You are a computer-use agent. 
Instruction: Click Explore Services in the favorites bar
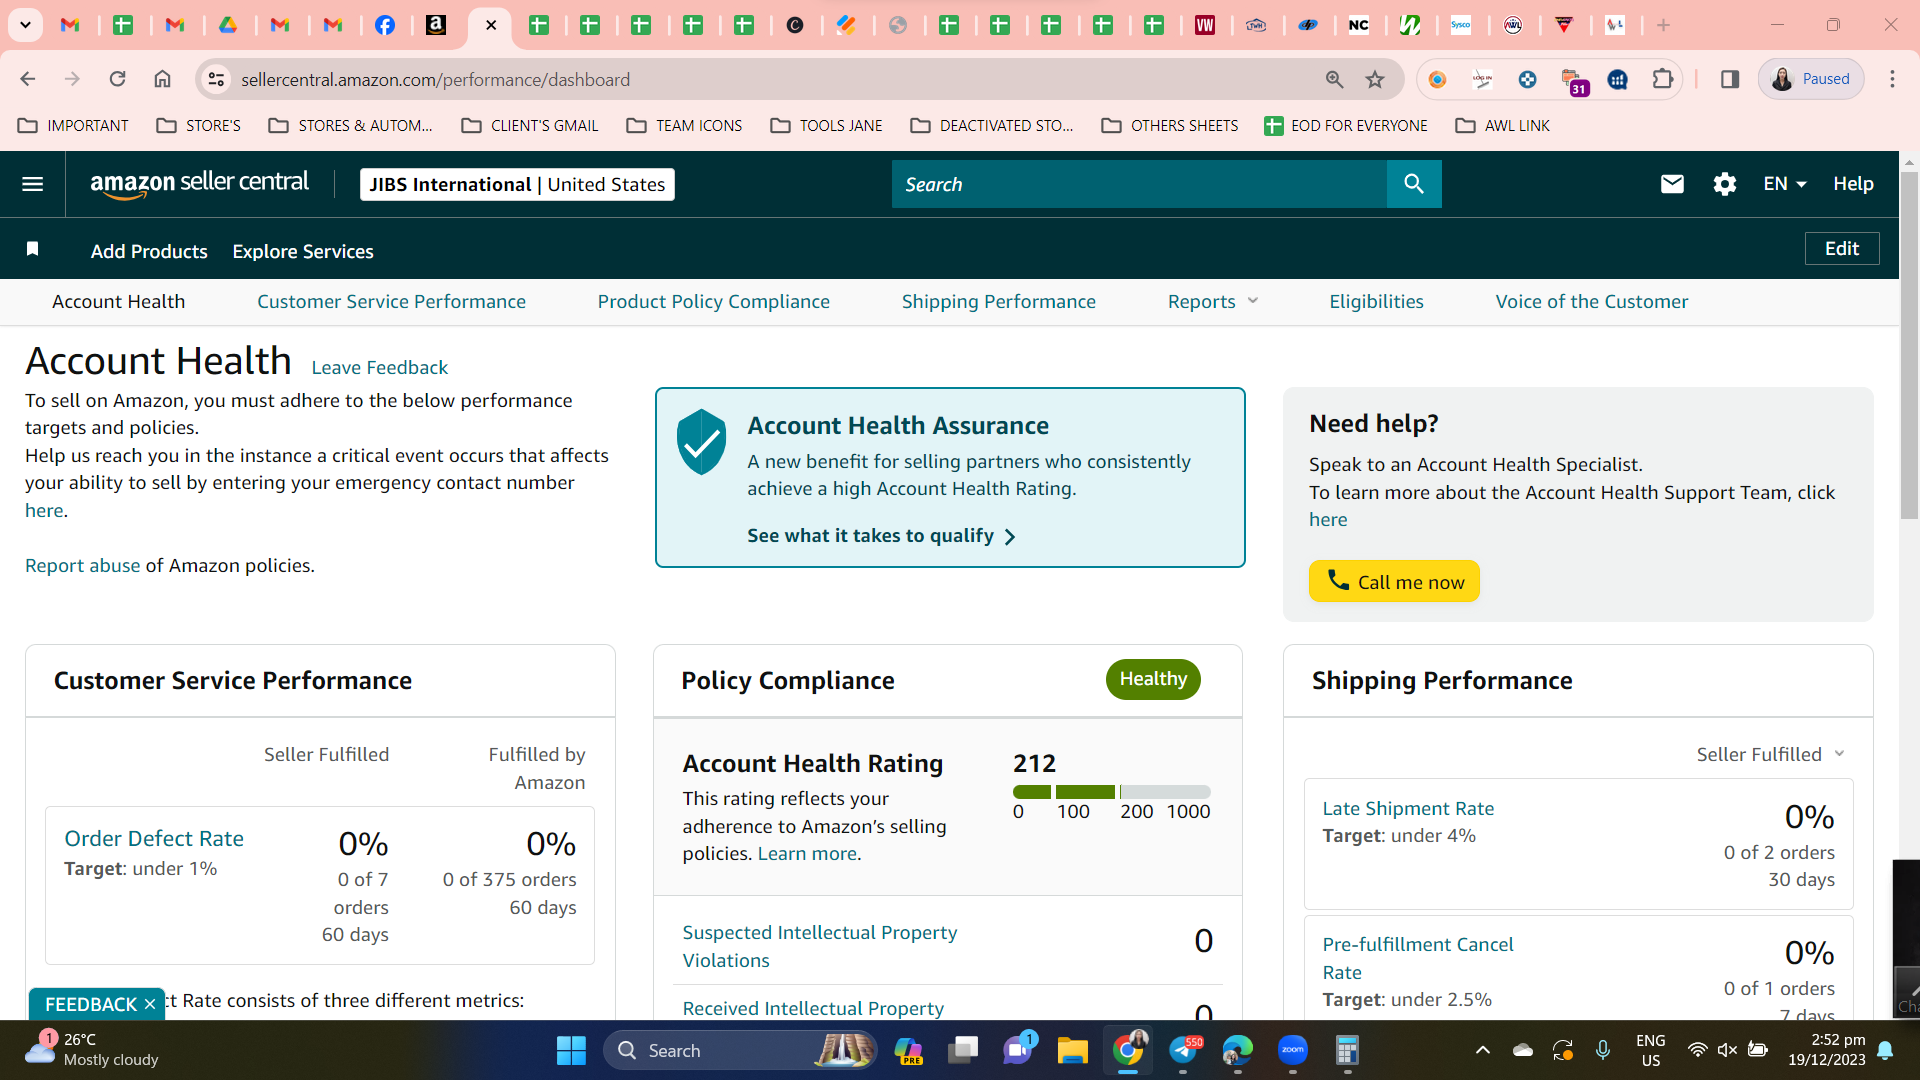303,251
